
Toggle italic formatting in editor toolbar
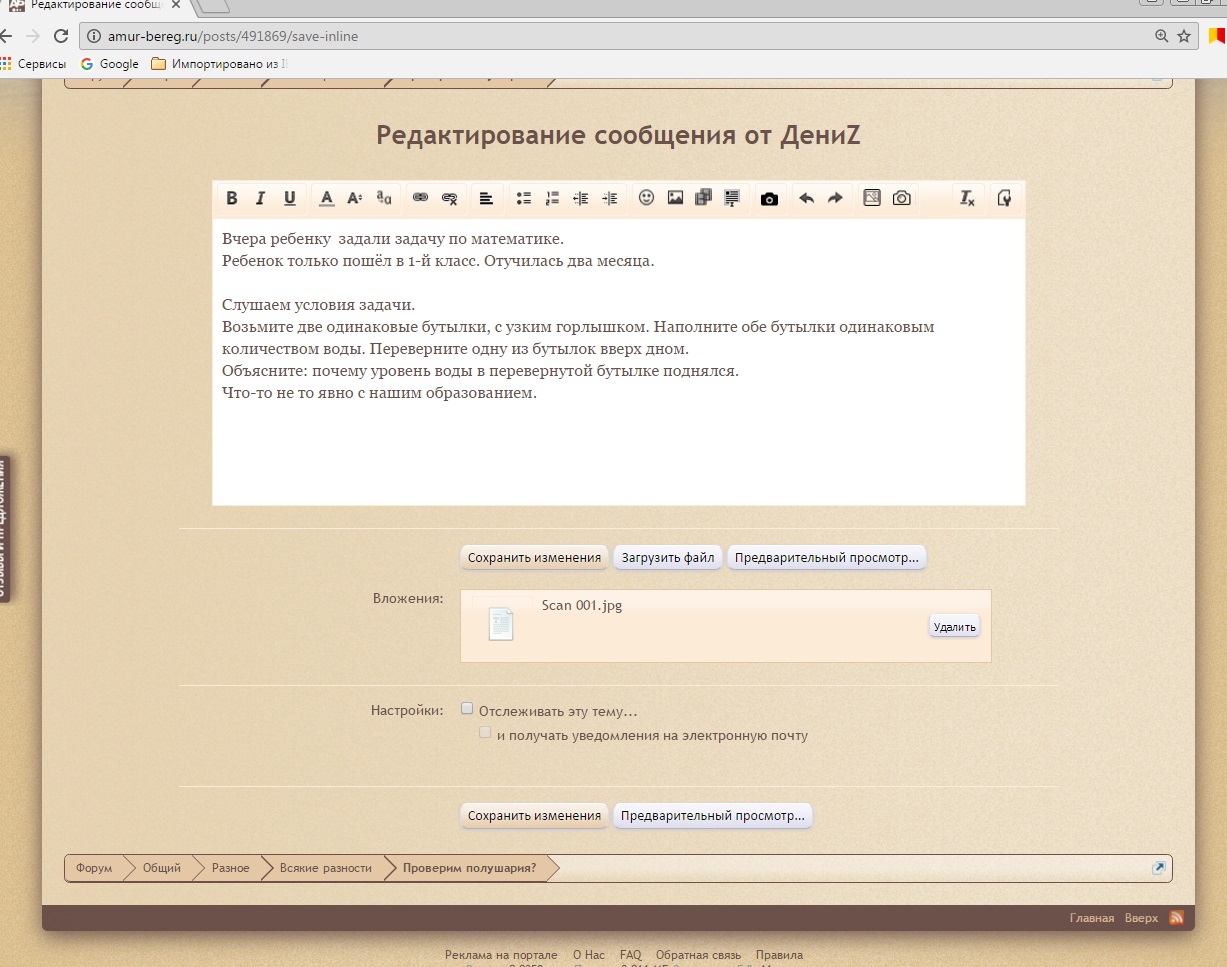coord(260,198)
